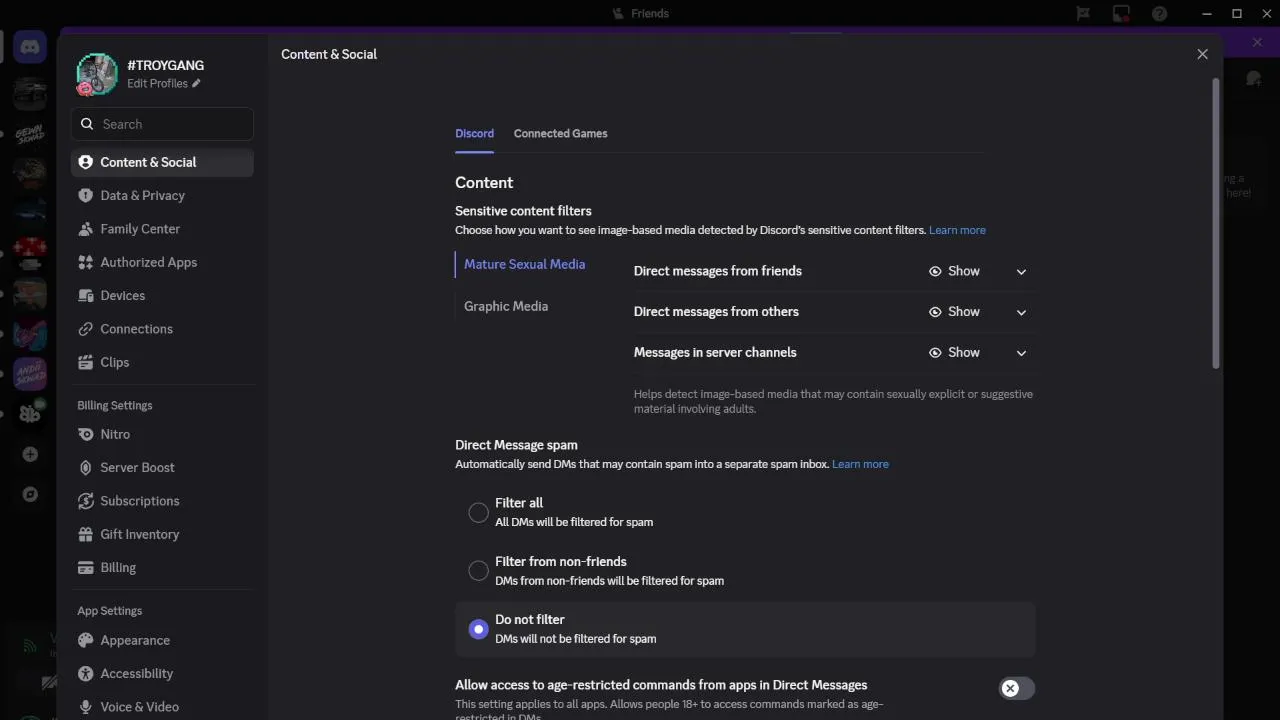Open Voice & Video settings
Viewport: 1280px width, 720px height.
139,706
